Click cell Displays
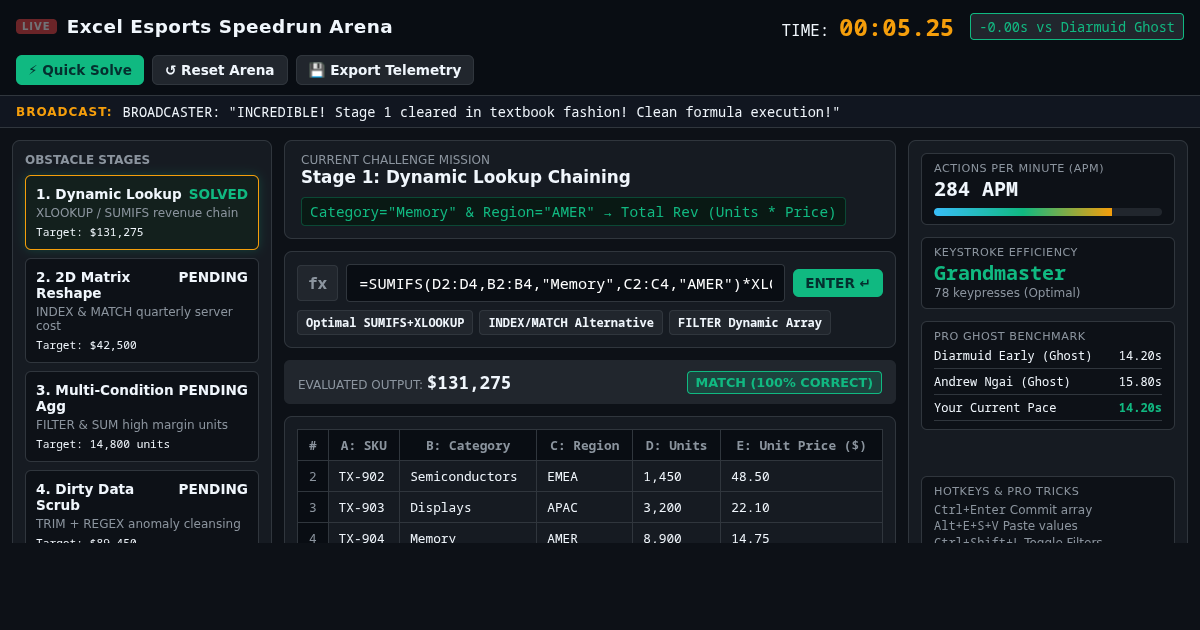1200x630 pixels. tap(468, 507)
